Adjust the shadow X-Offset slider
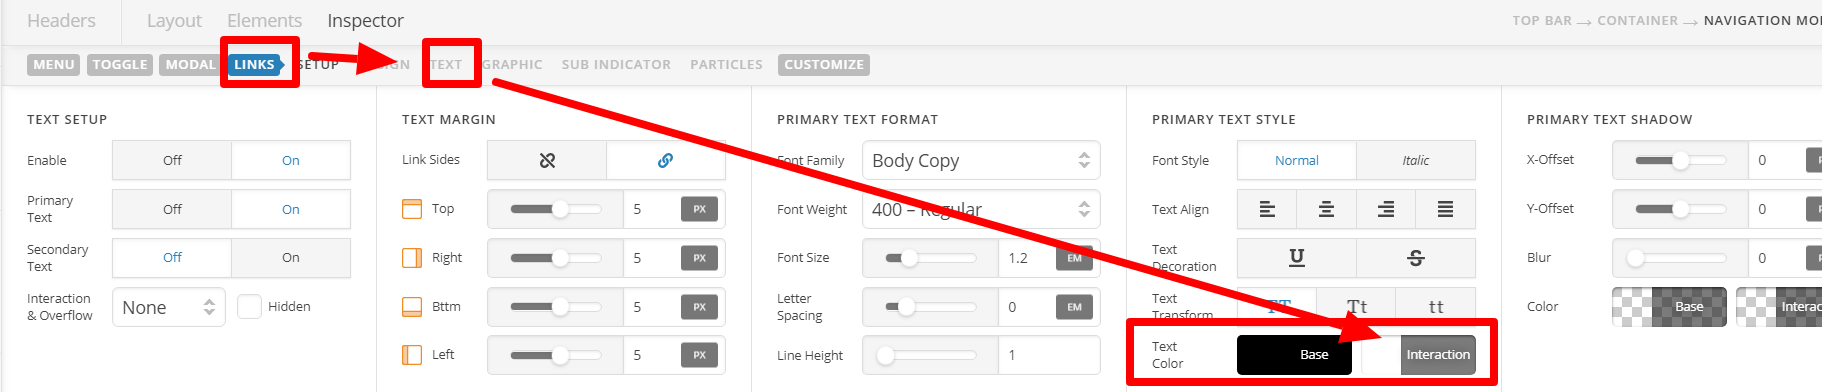The width and height of the screenshot is (1822, 392). 1681,160
